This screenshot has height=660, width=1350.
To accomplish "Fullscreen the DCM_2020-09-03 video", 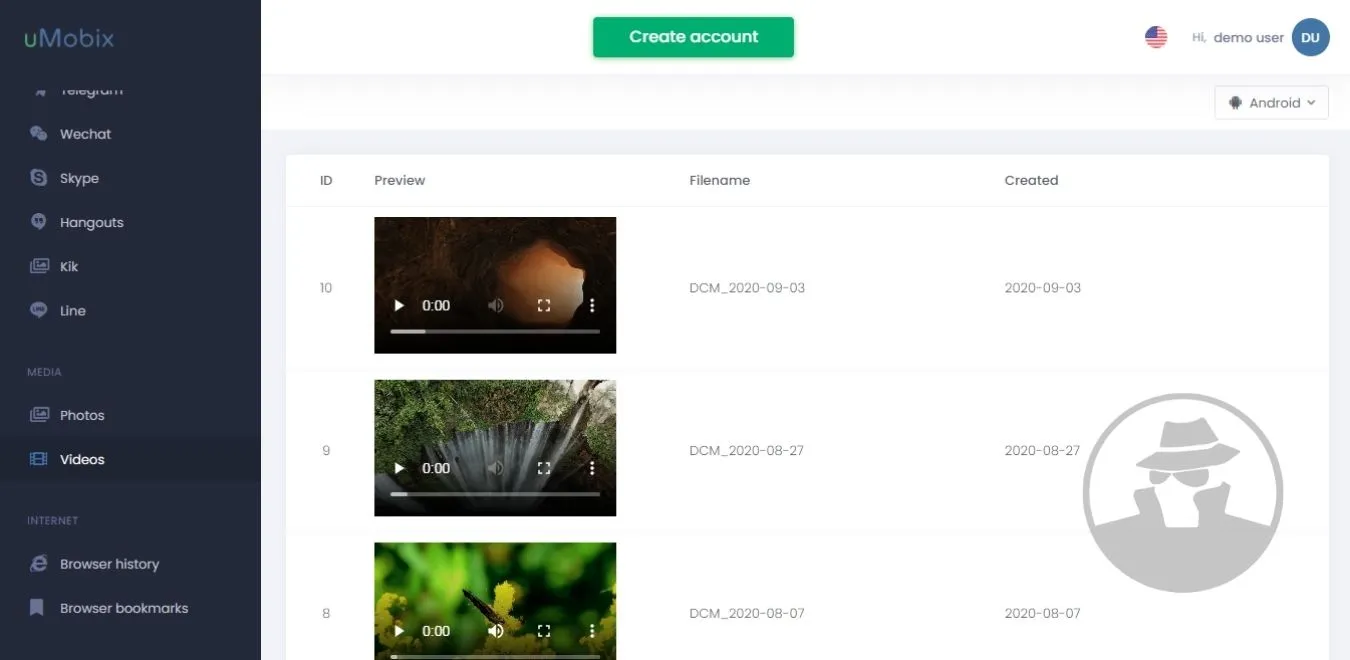I will (544, 306).
